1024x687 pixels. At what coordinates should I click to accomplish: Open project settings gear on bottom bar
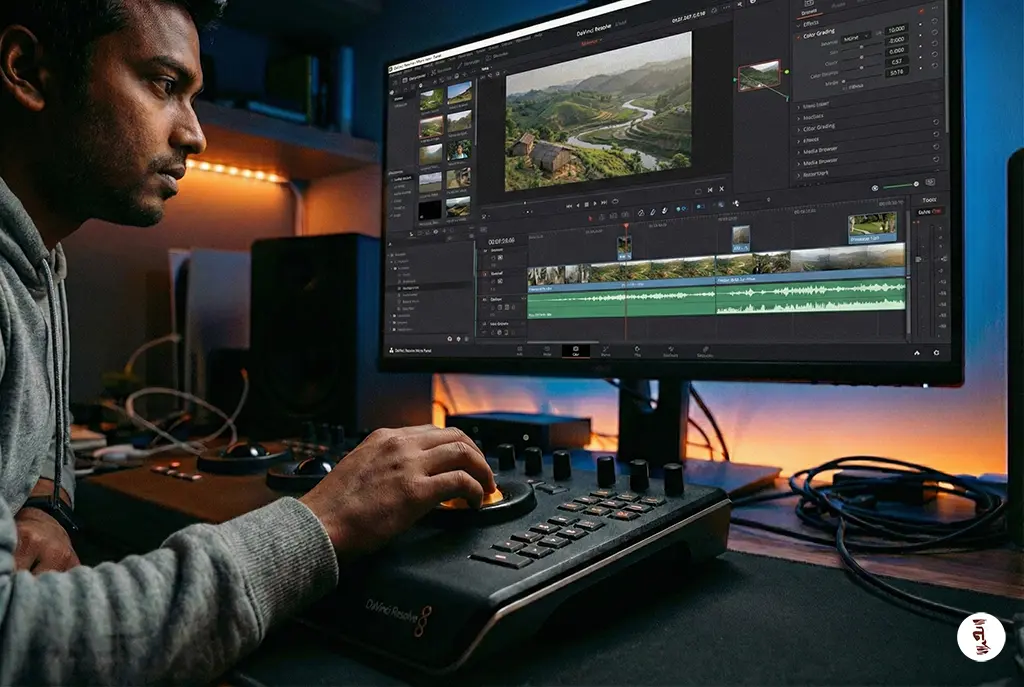936,353
